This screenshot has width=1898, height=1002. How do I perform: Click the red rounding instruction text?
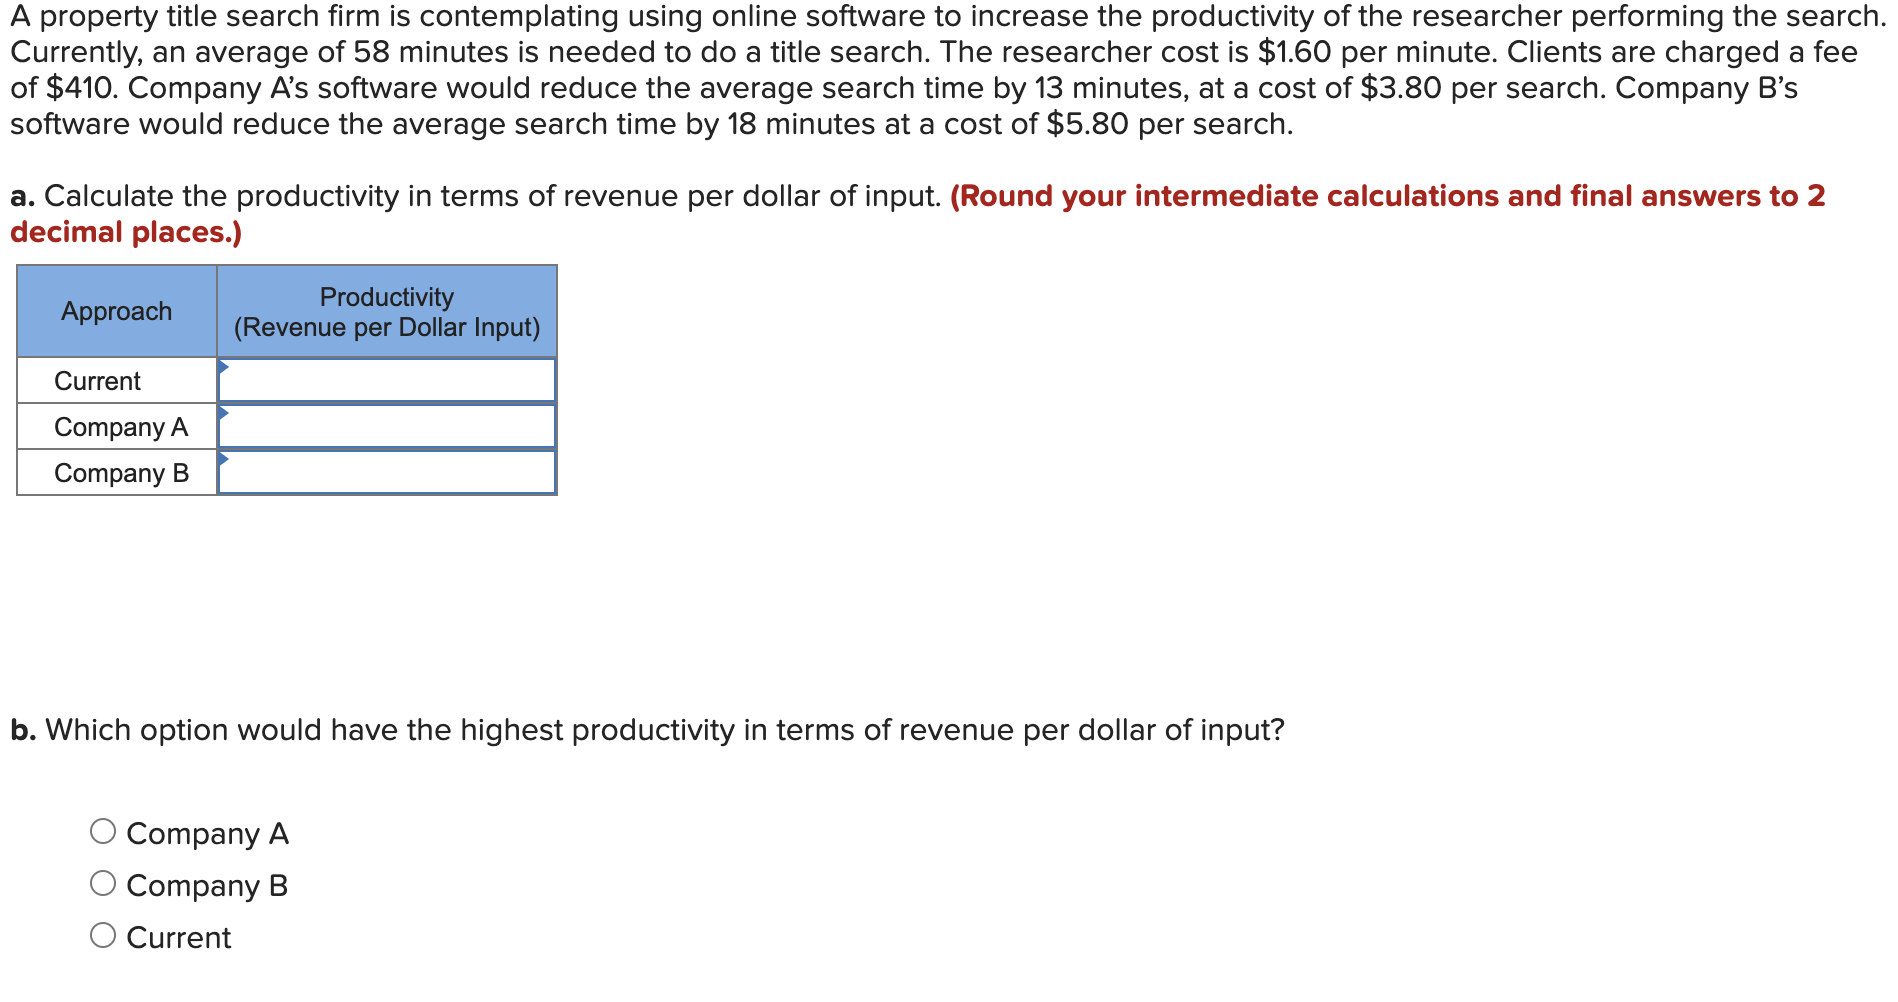tap(918, 213)
